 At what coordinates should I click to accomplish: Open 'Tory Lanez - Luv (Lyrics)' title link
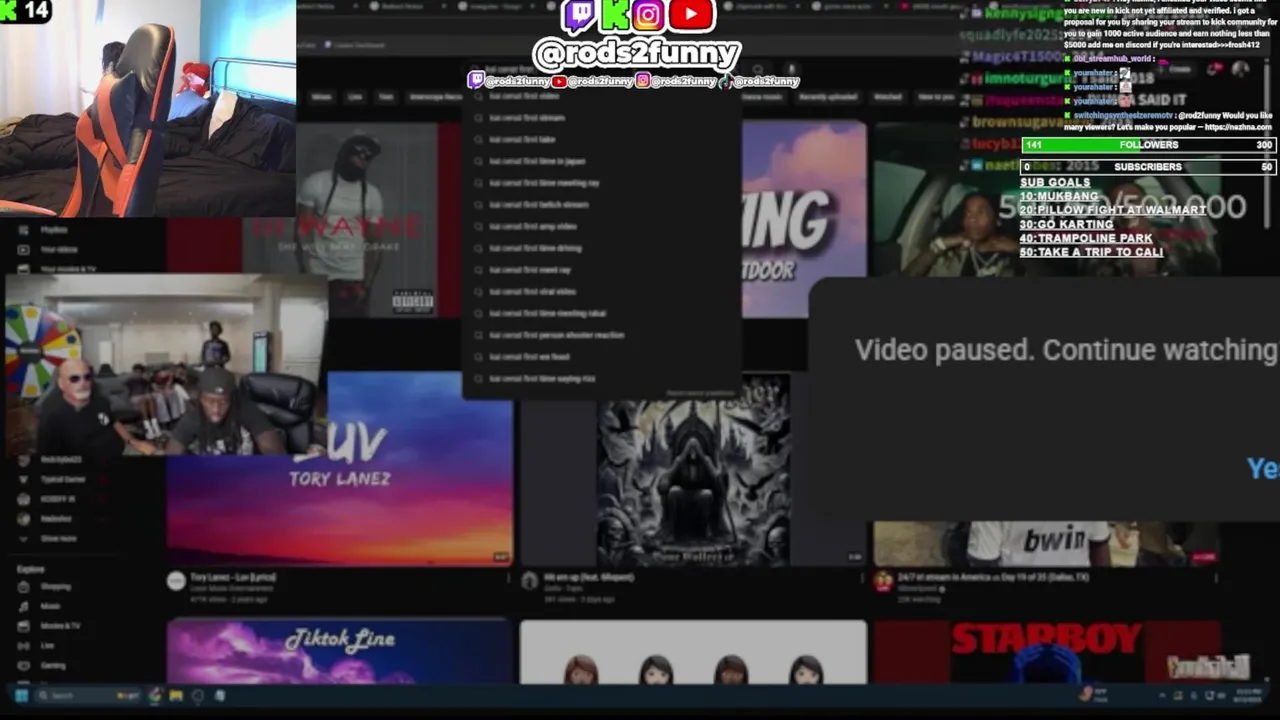232,577
